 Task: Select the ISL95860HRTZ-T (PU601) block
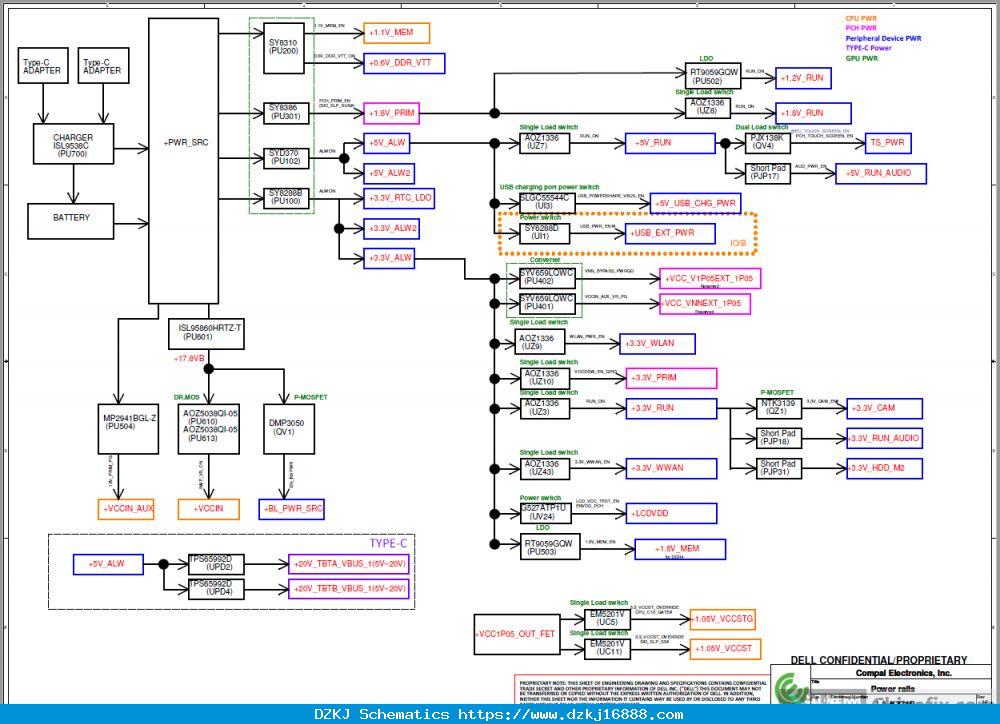pyautogui.click(x=206, y=334)
